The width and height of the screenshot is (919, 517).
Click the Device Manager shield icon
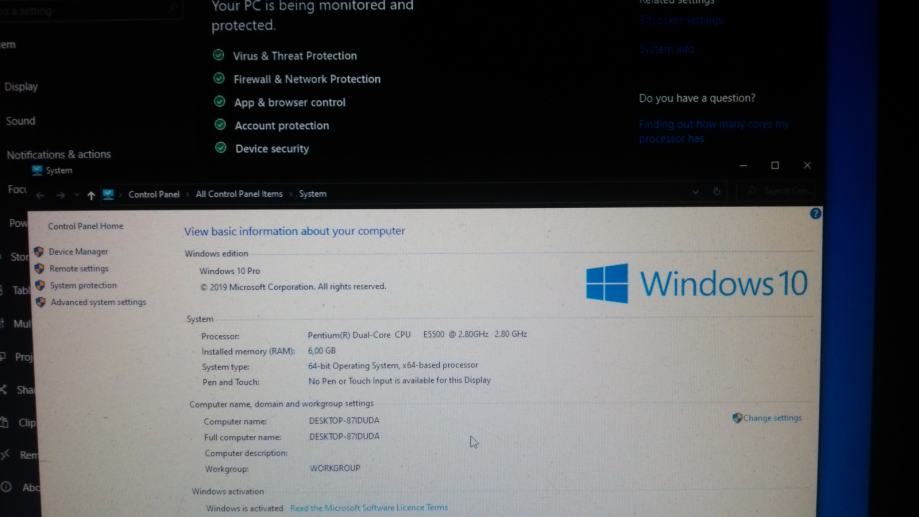coord(39,251)
